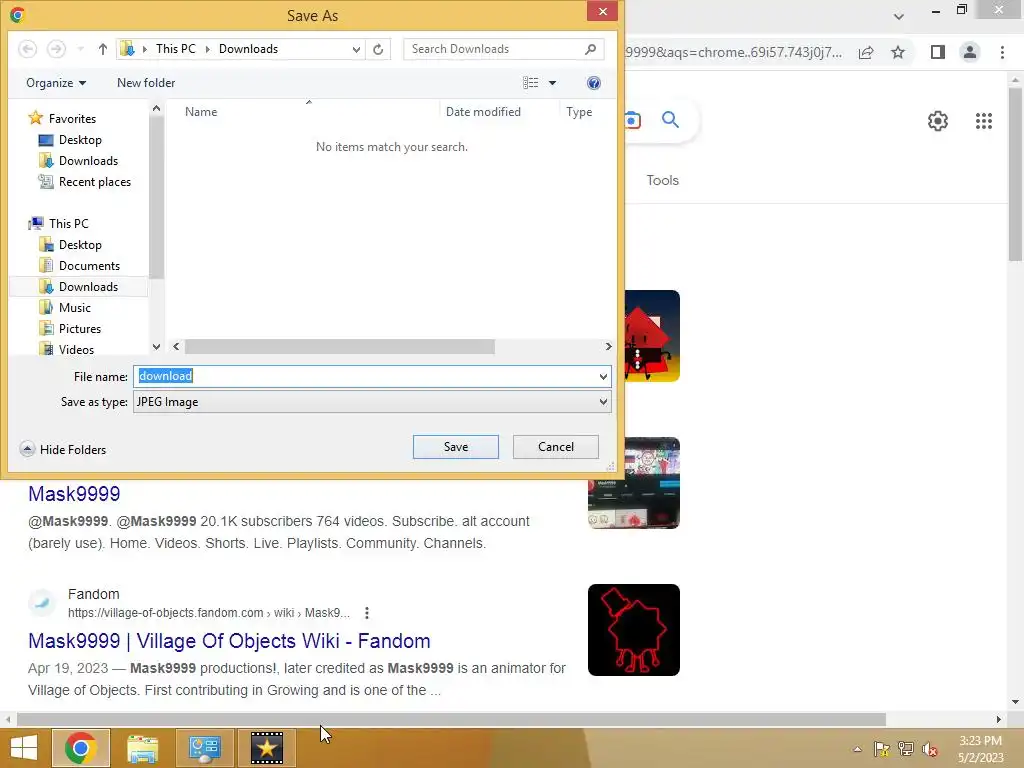
Task: Expand the File name dropdown arrow
Action: 603,377
